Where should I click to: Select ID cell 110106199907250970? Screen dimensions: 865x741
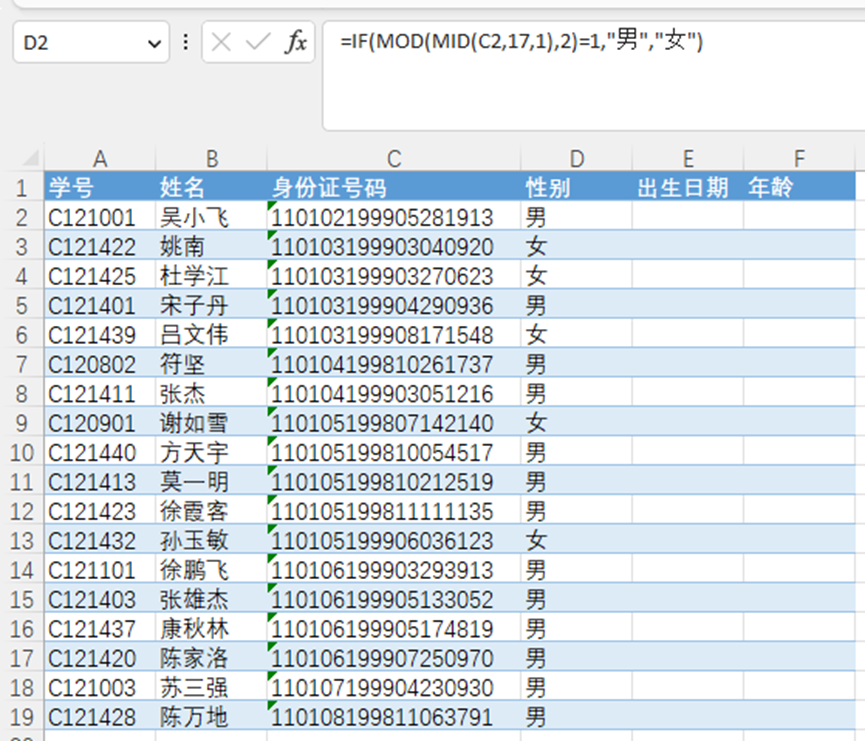pyautogui.click(x=394, y=658)
